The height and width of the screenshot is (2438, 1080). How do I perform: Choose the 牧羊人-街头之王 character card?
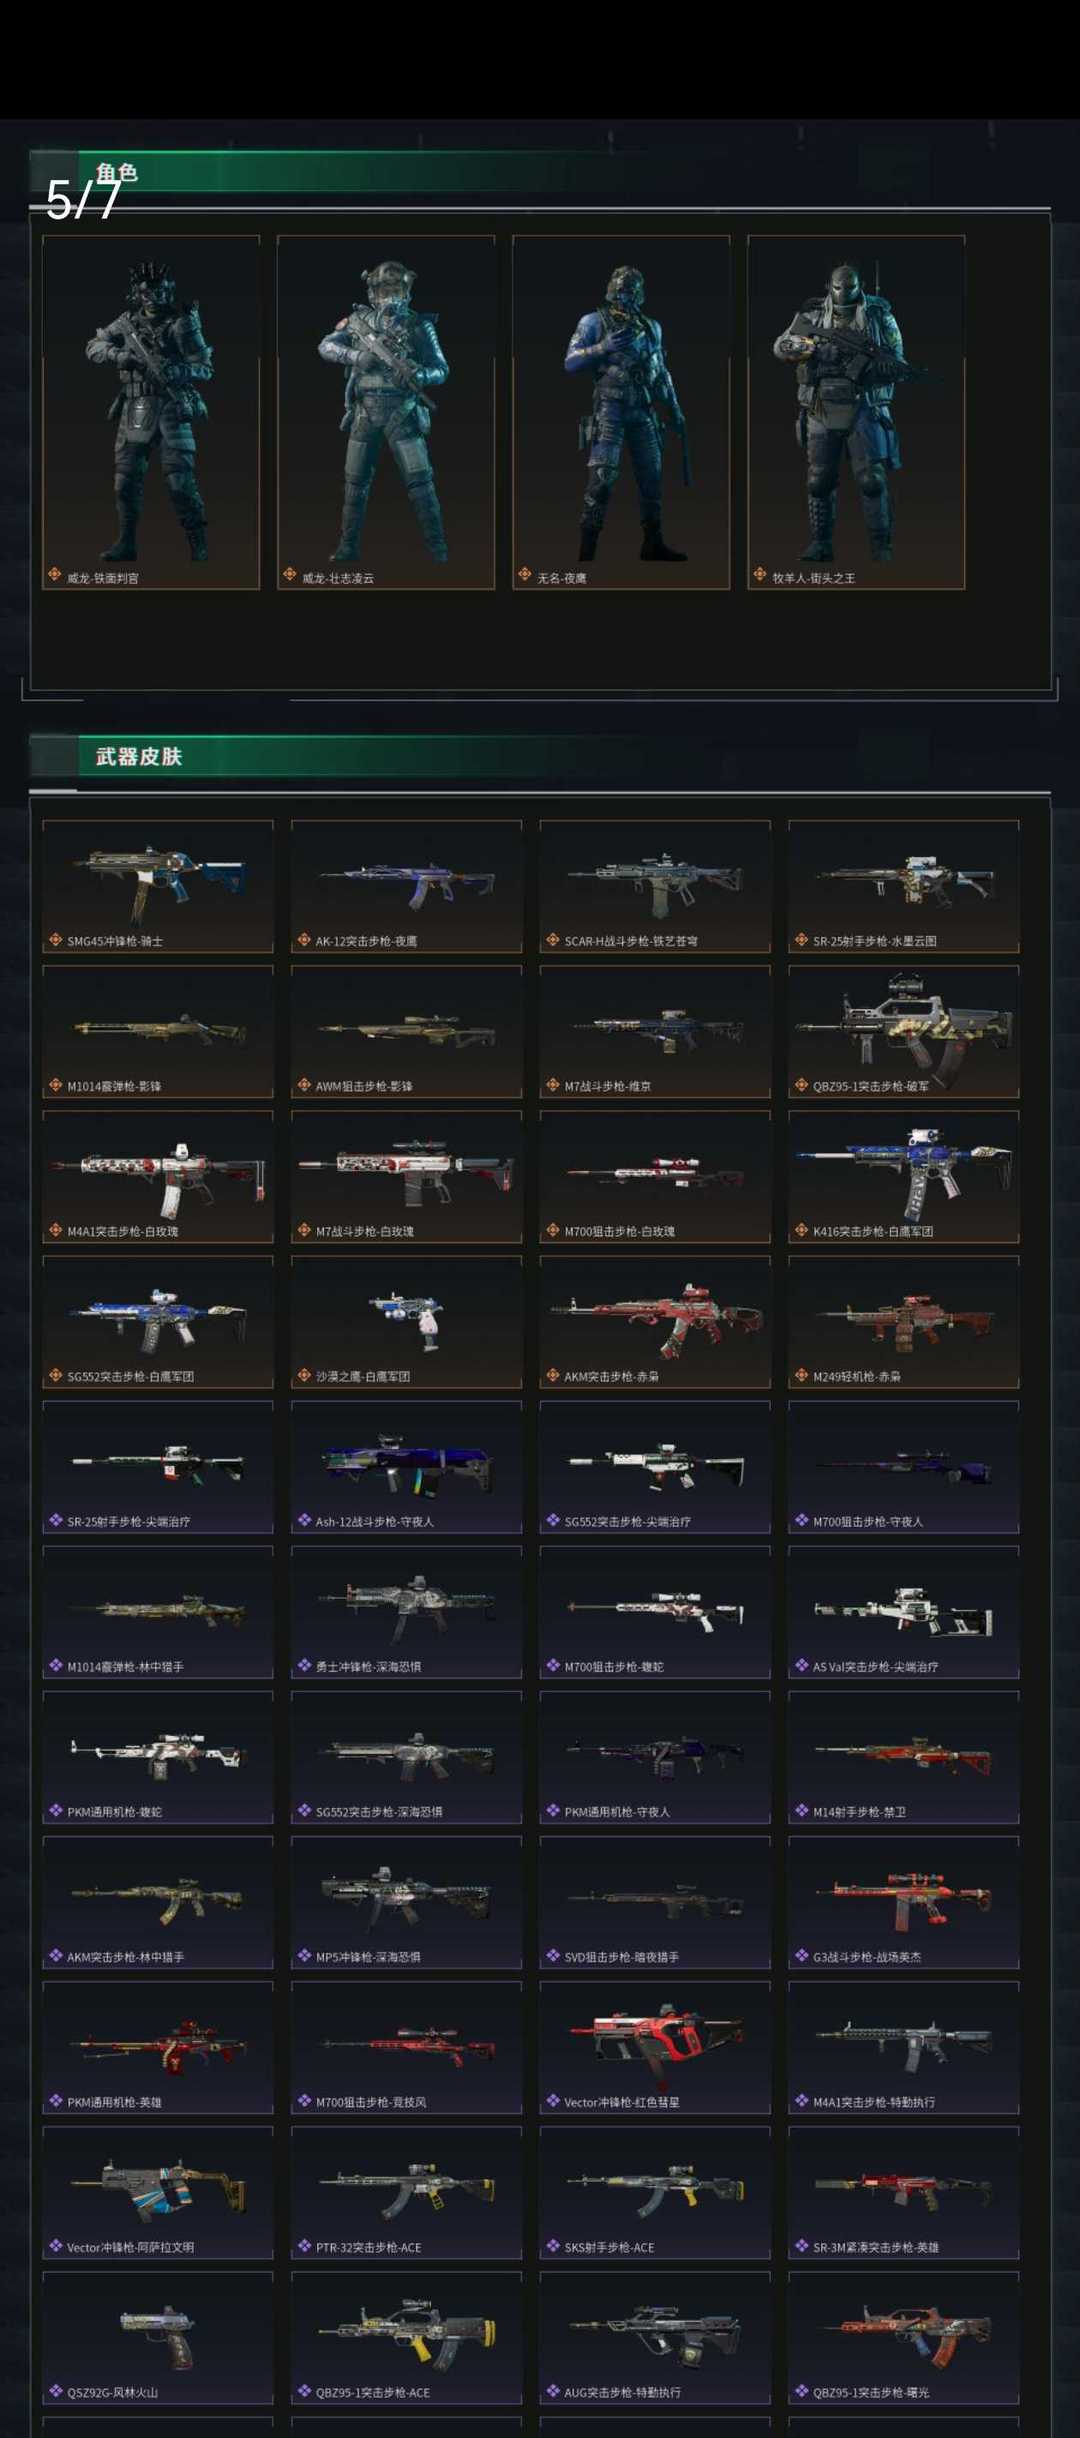(856, 412)
